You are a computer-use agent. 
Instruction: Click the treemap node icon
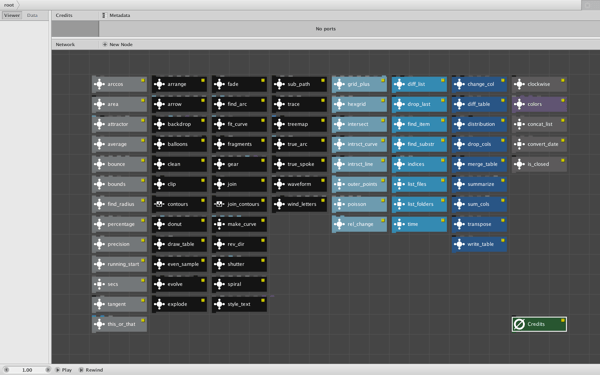(x=279, y=124)
